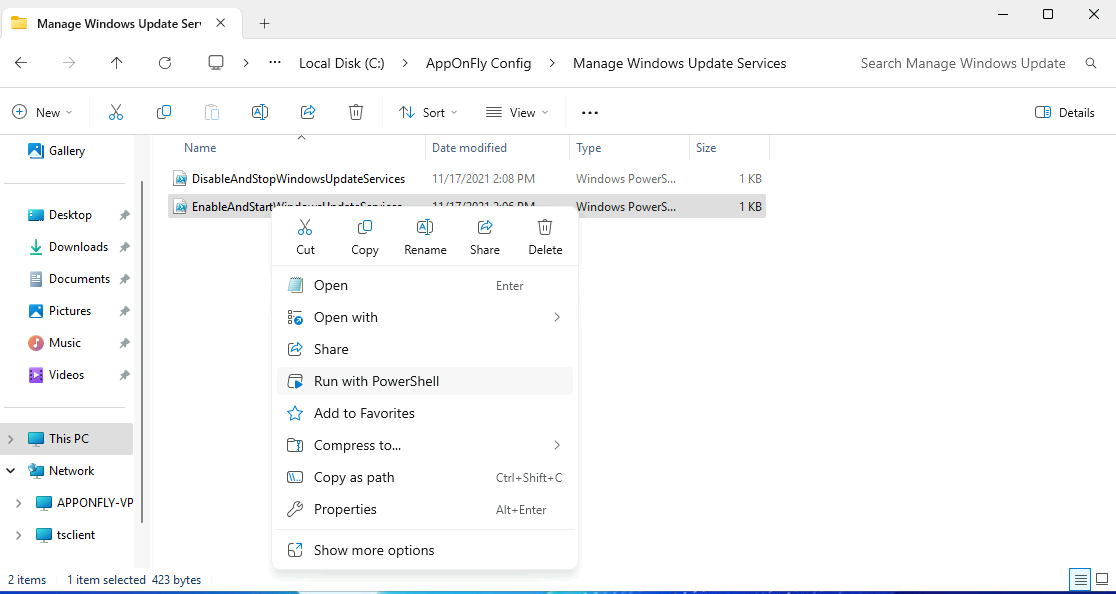Run the script with PowerShell
Image resolution: width=1116 pixels, height=594 pixels.
pyautogui.click(x=375, y=381)
